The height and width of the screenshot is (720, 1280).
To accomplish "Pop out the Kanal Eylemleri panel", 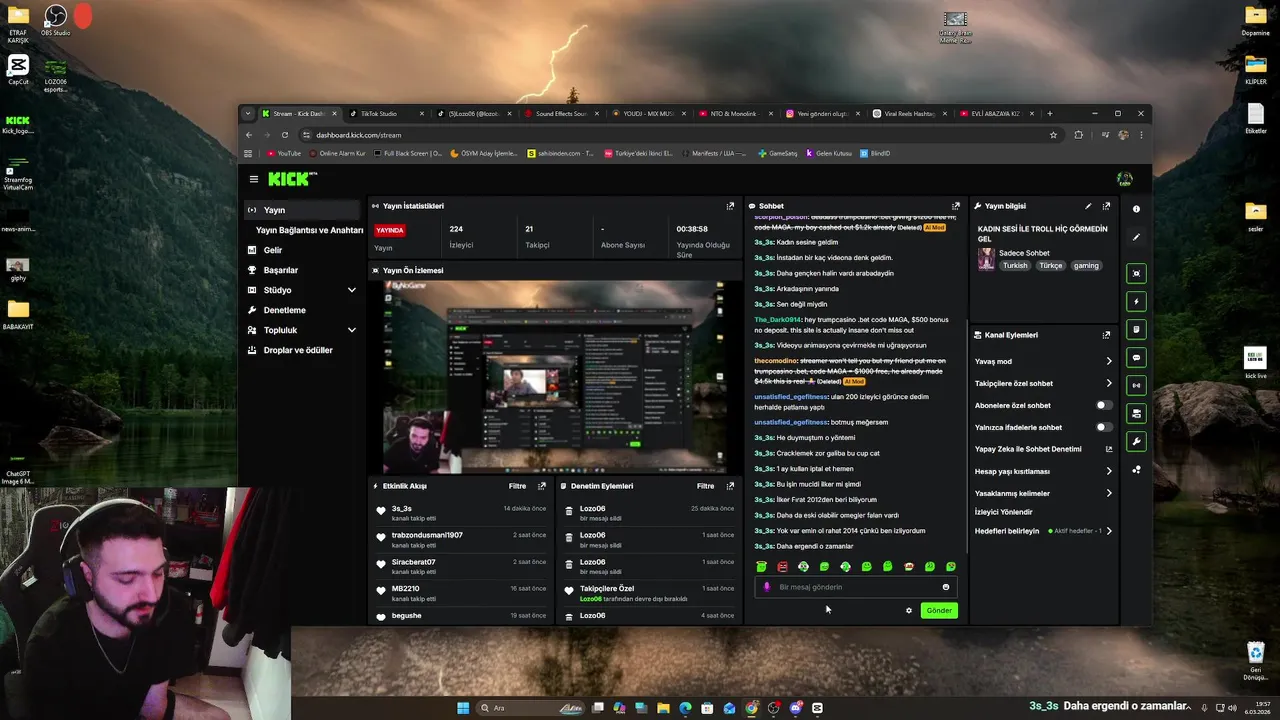I will point(1106,335).
